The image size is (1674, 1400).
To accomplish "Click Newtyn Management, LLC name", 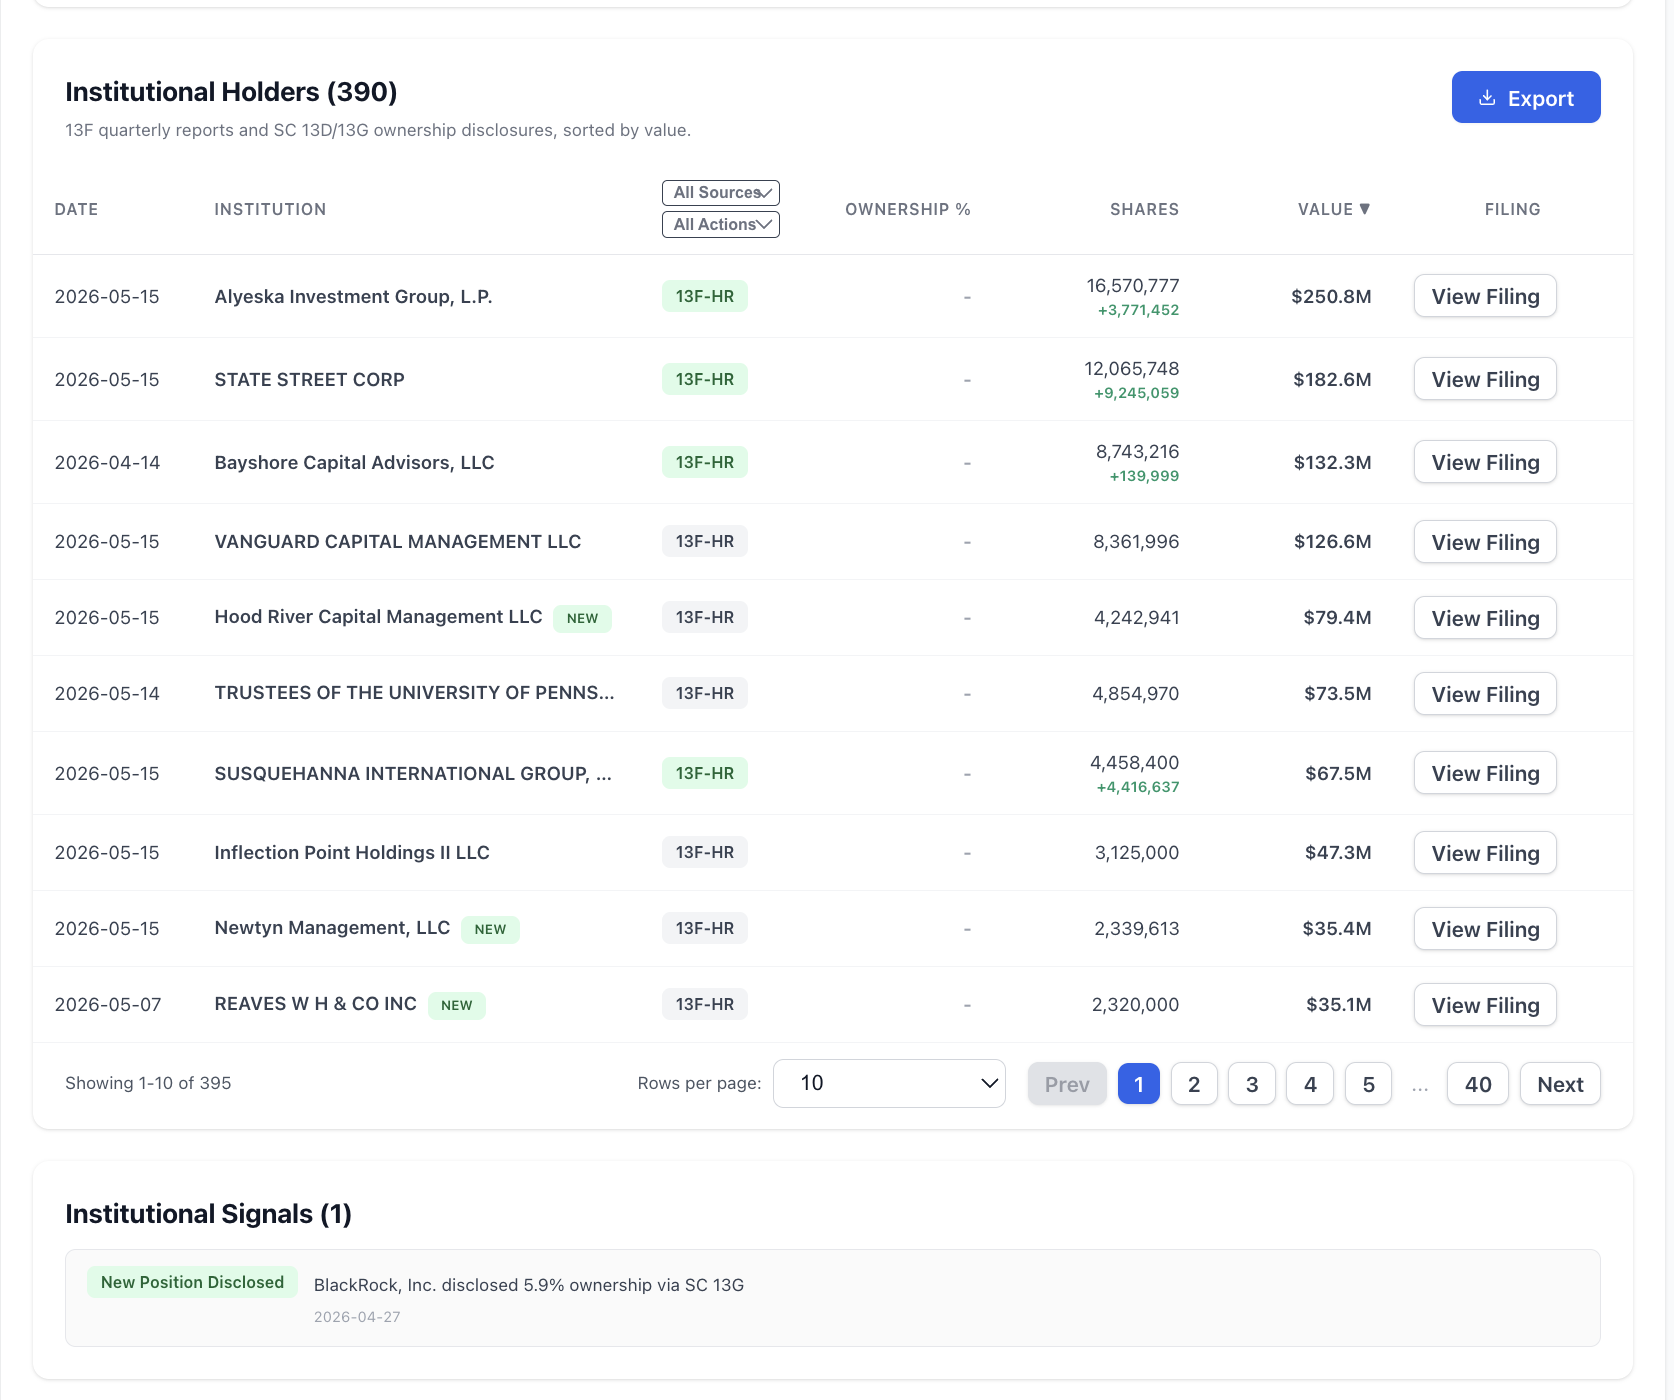I will pyautogui.click(x=332, y=927).
